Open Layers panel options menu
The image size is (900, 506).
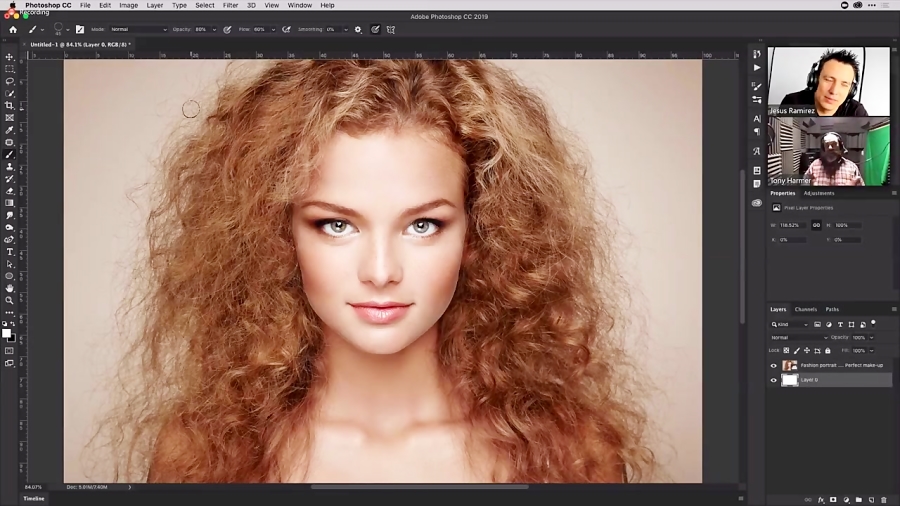pyautogui.click(x=894, y=309)
